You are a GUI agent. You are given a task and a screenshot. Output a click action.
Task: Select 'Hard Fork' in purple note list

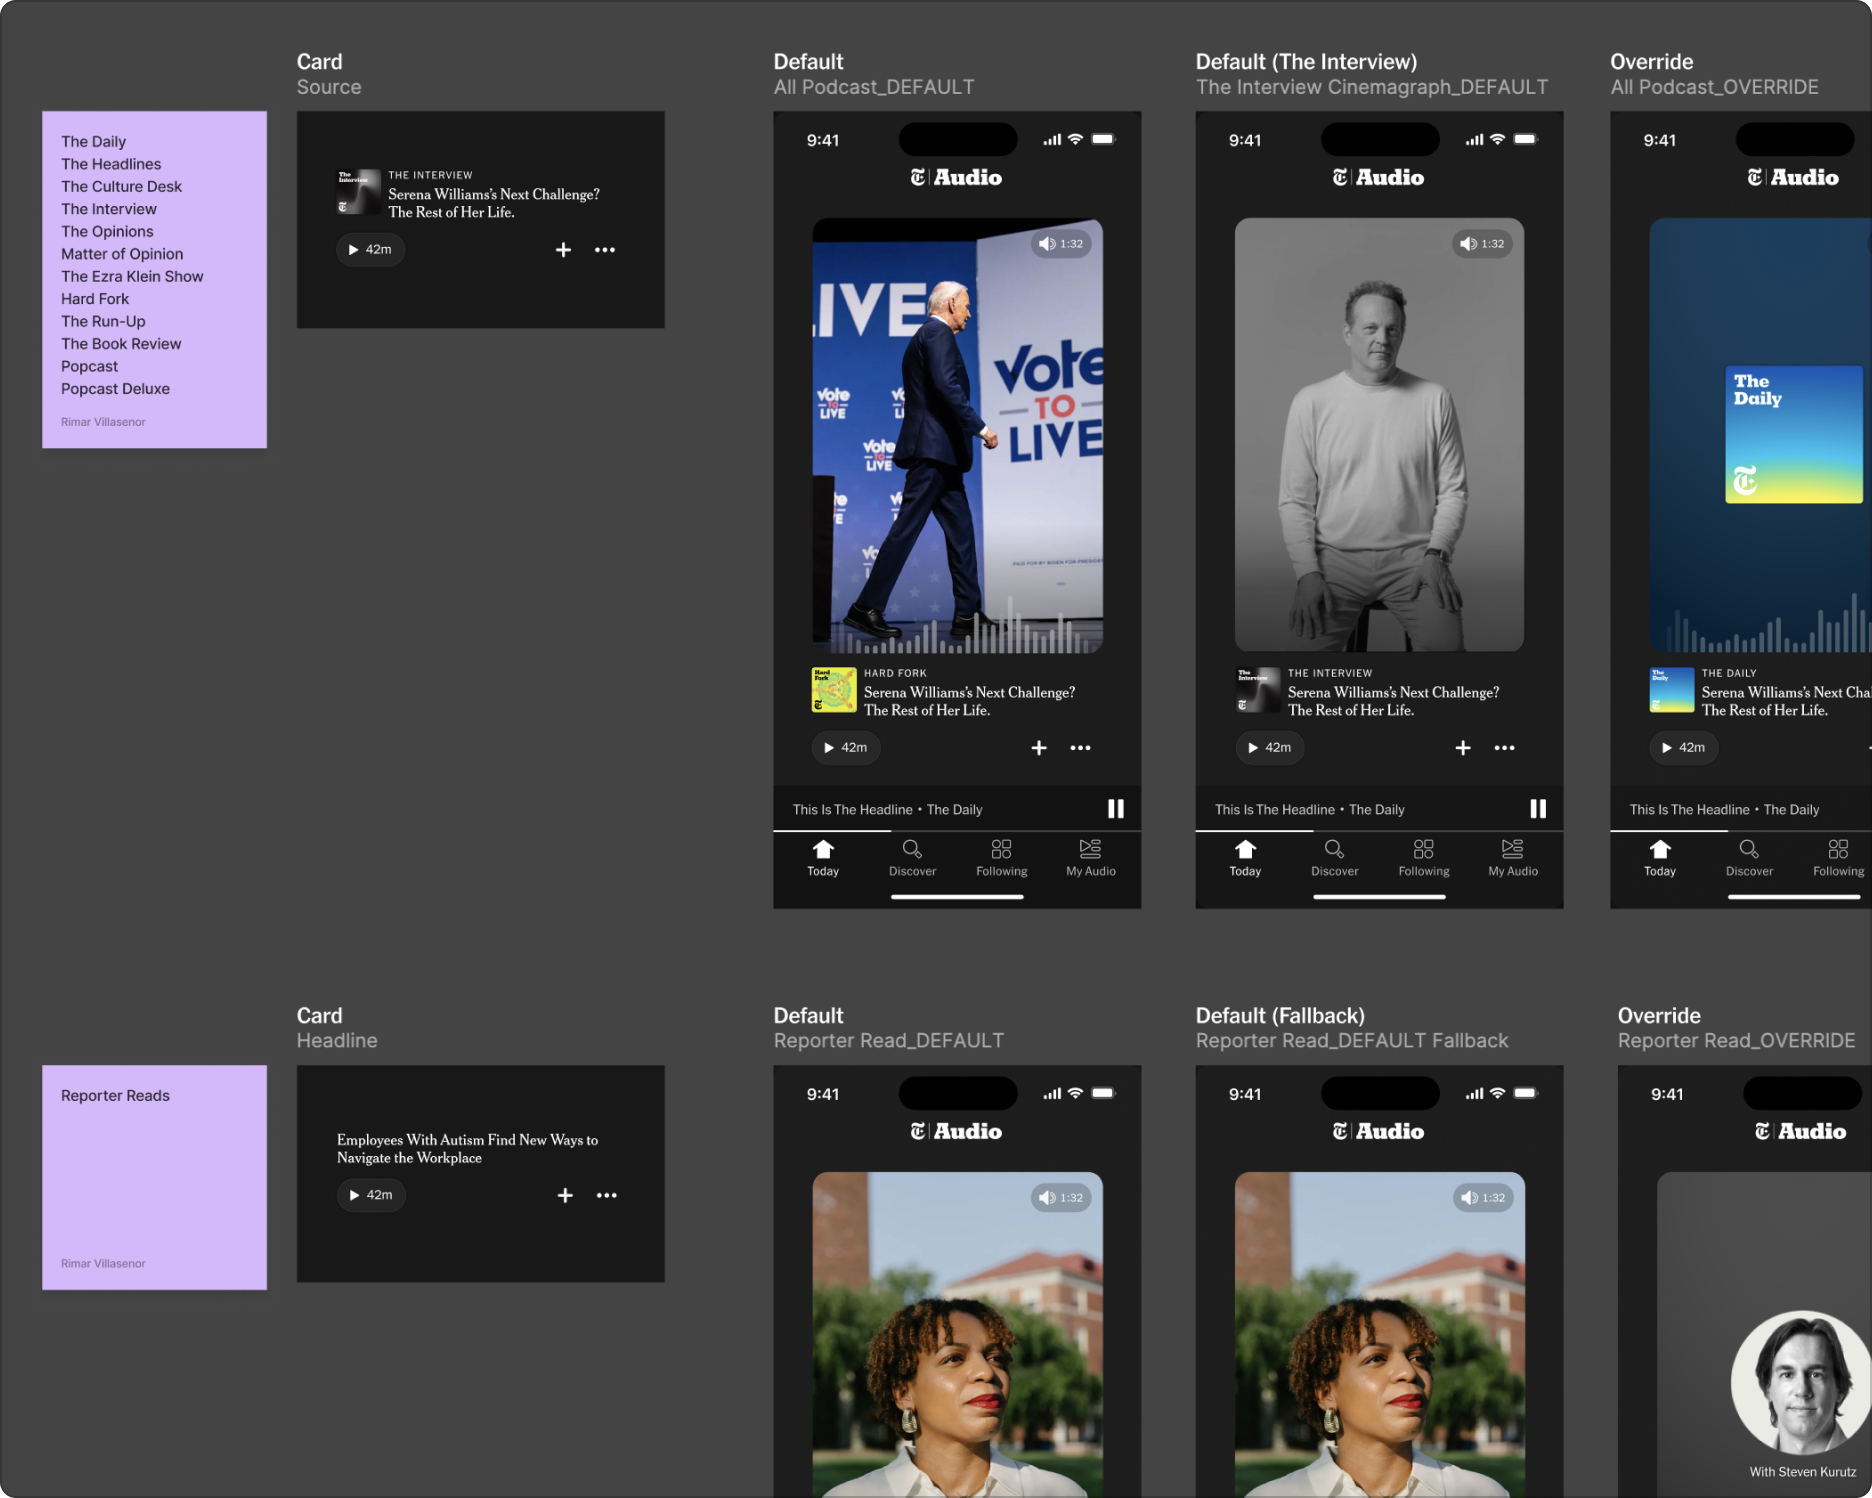click(95, 299)
